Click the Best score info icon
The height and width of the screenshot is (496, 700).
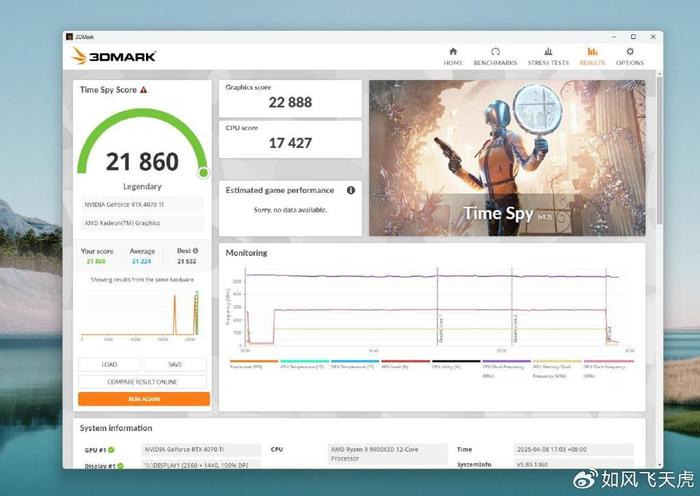[x=196, y=251]
